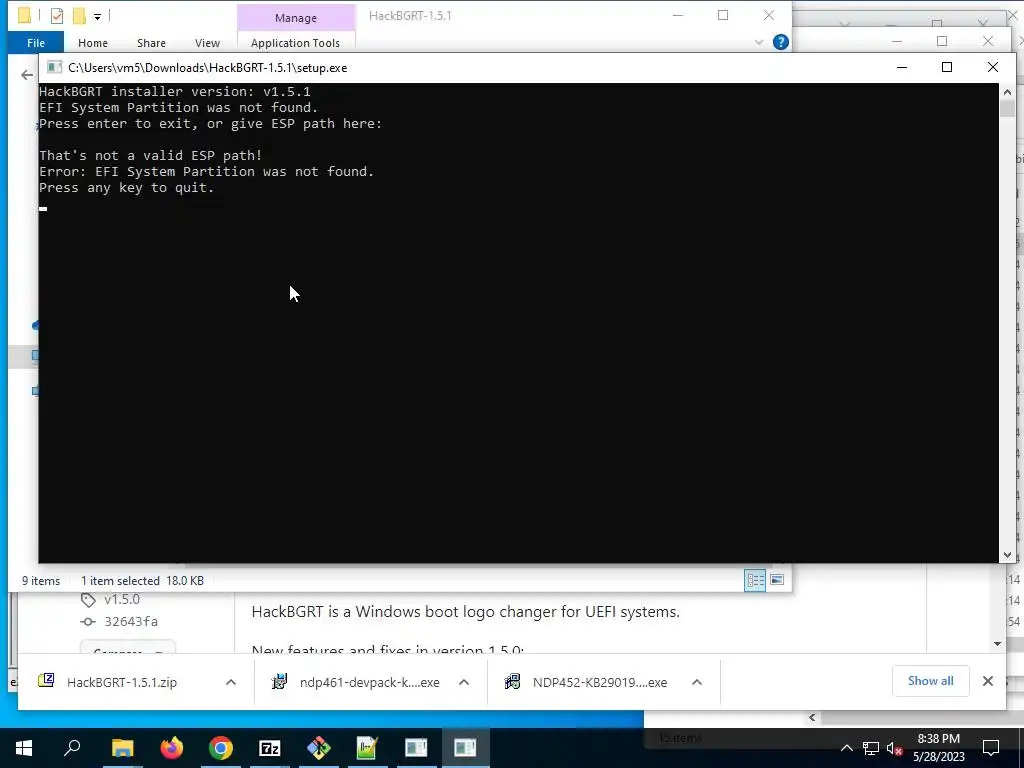
Task: Switch to the first console taskbar window
Action: [416, 748]
